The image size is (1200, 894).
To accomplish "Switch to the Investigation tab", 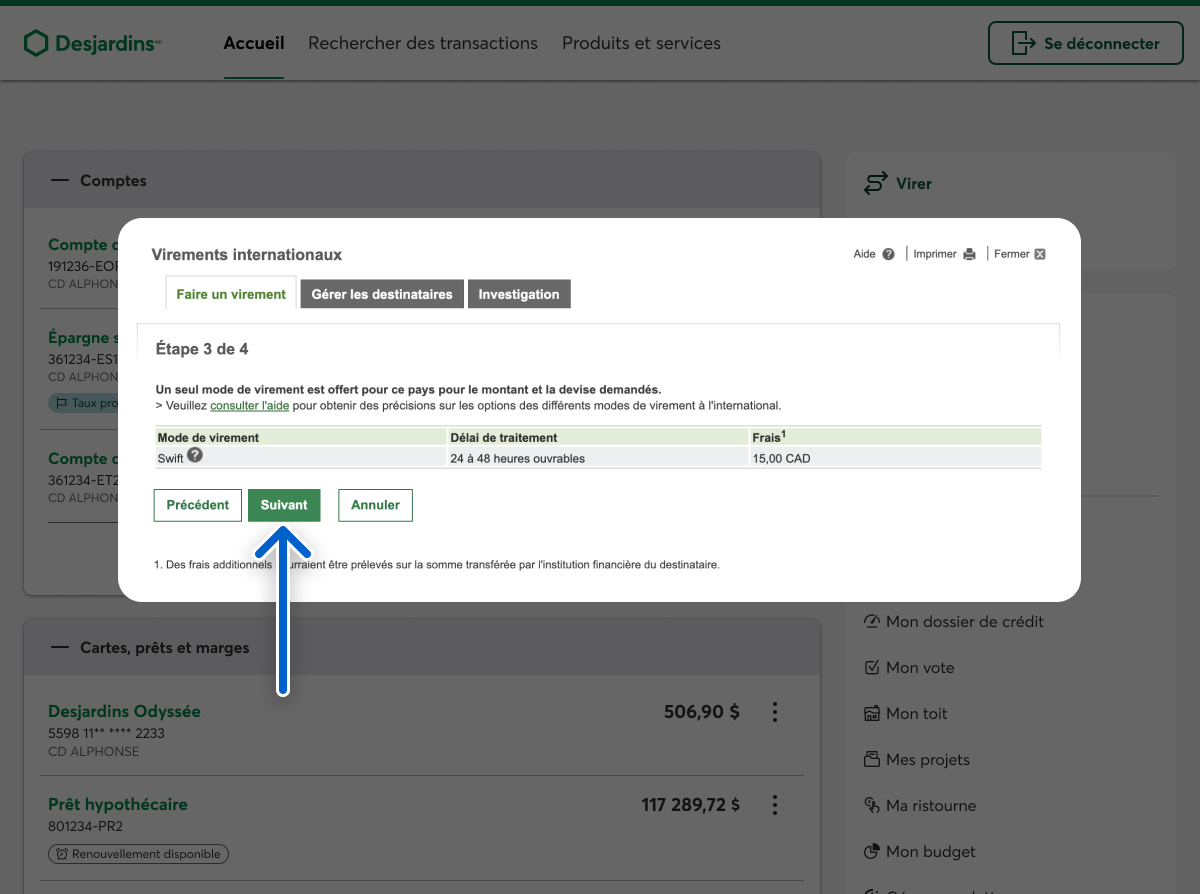I will pos(518,294).
